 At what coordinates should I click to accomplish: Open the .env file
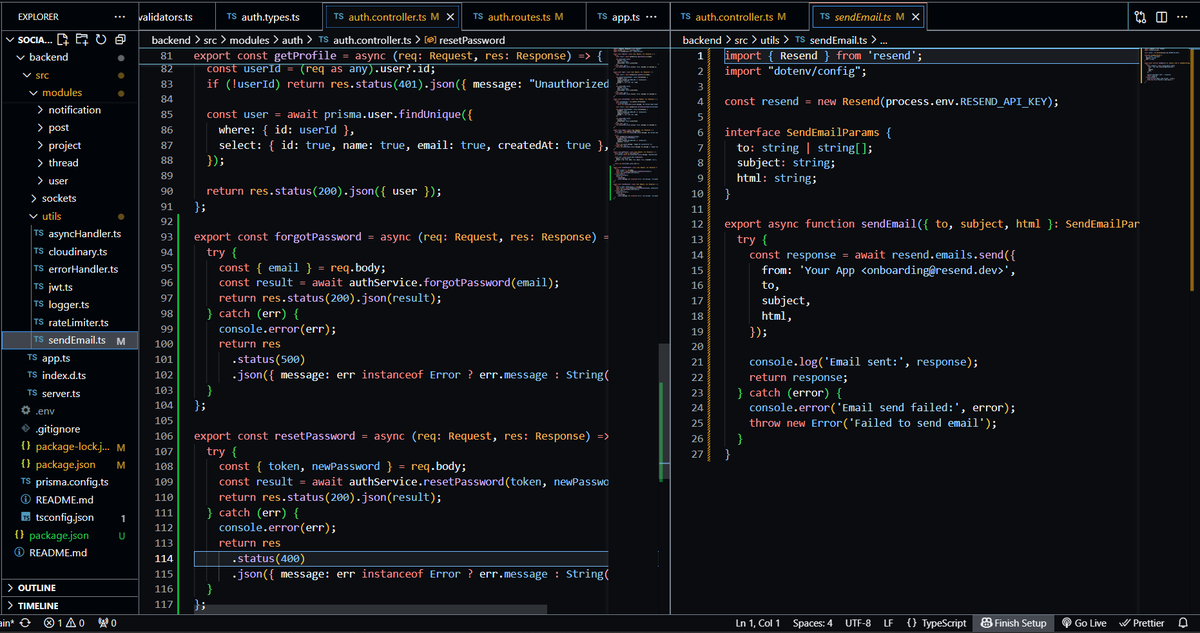pyautogui.click(x=44, y=411)
